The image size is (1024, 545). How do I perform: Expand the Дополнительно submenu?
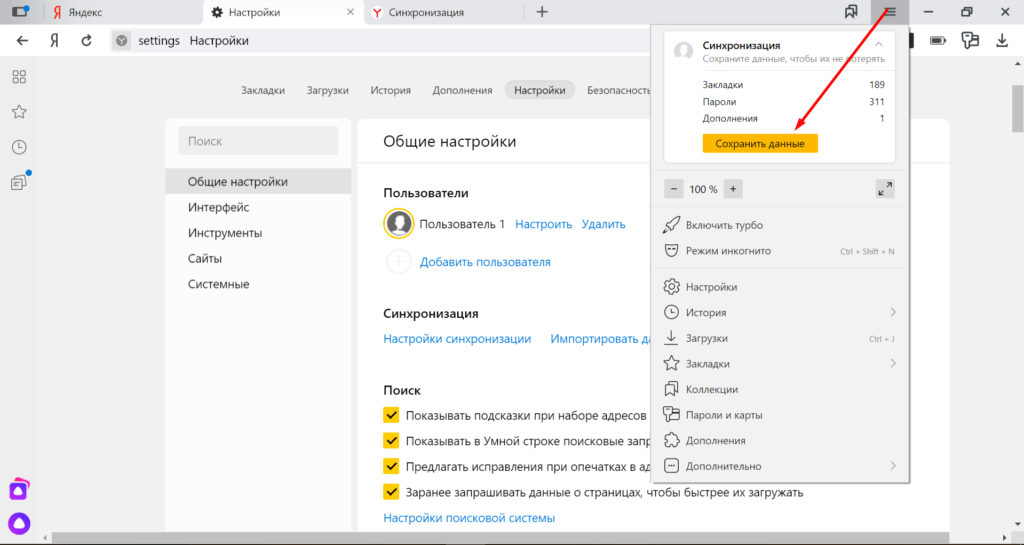pyautogui.click(x=892, y=466)
